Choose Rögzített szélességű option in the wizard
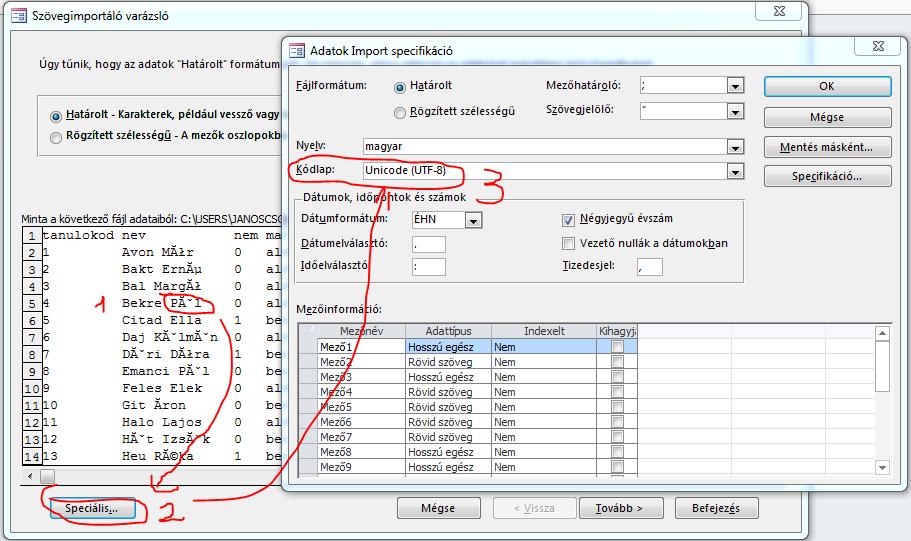 coord(56,138)
